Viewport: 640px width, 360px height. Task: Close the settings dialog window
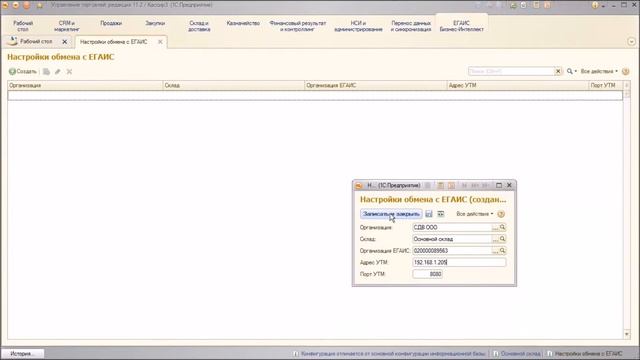509,185
